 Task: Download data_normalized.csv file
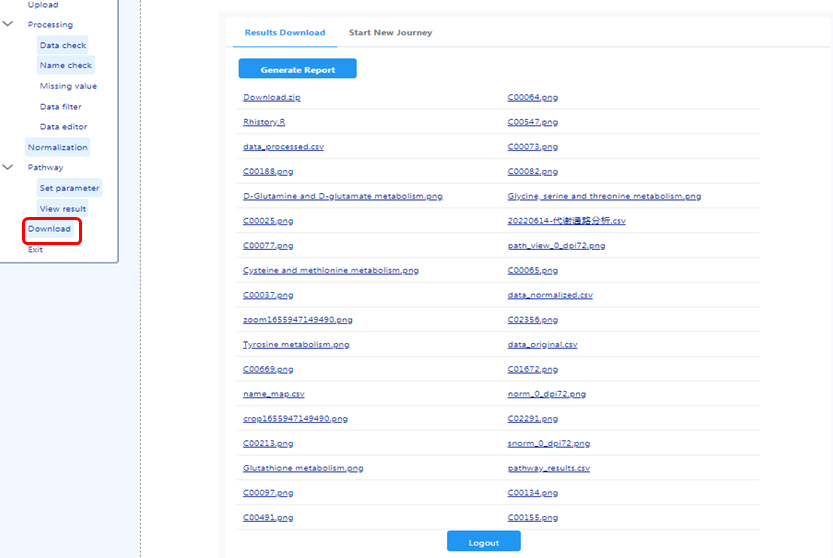point(550,295)
